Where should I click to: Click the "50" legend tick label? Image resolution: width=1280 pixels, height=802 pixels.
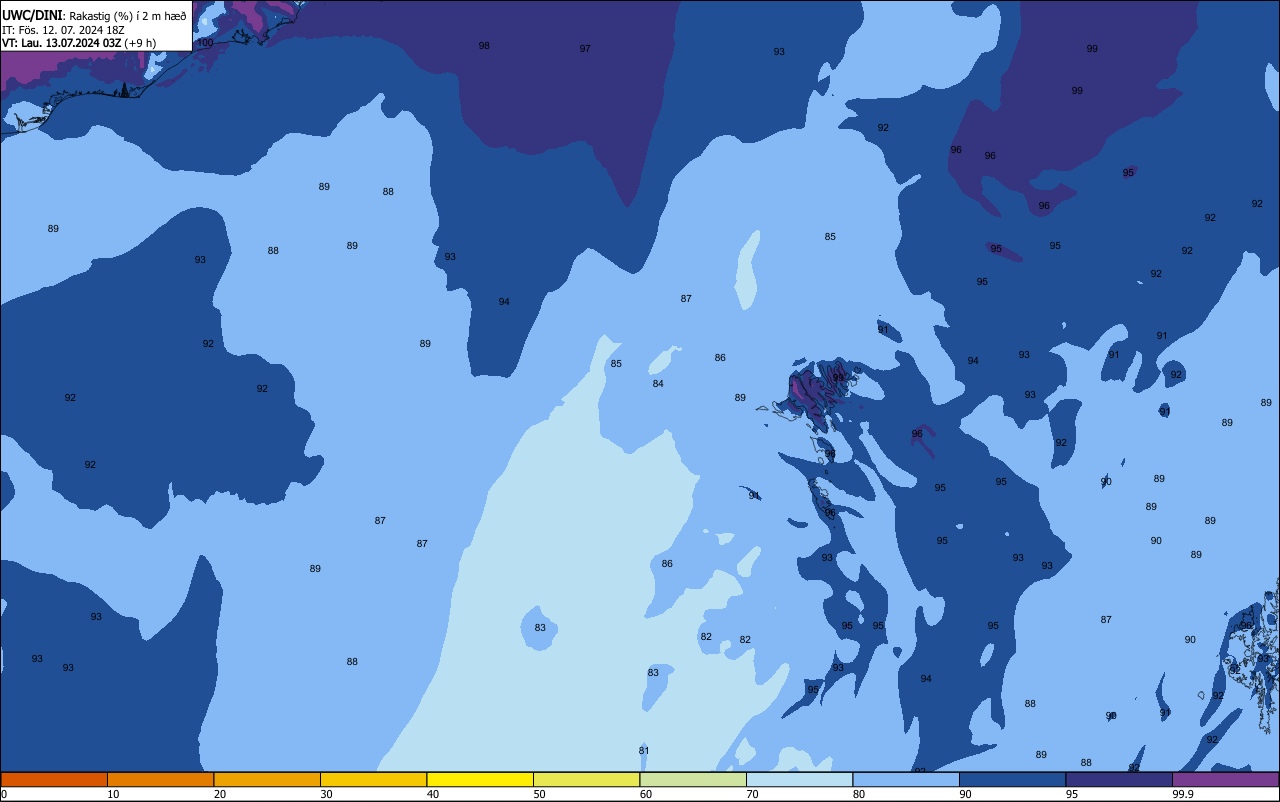539,794
